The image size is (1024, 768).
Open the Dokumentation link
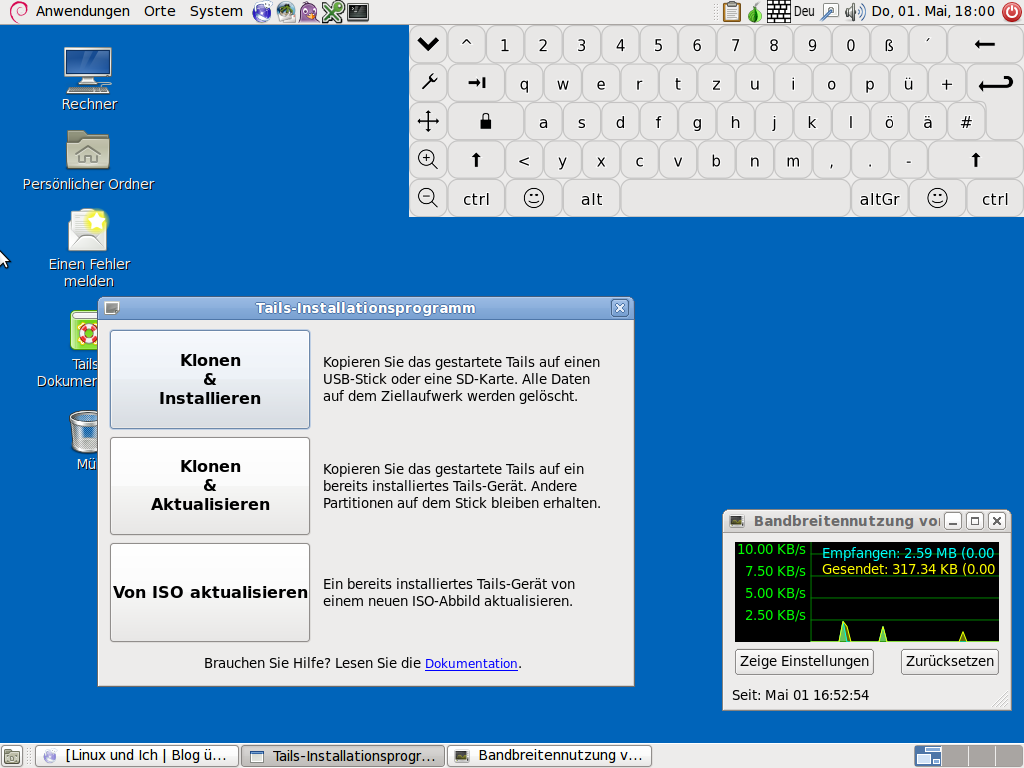471,663
